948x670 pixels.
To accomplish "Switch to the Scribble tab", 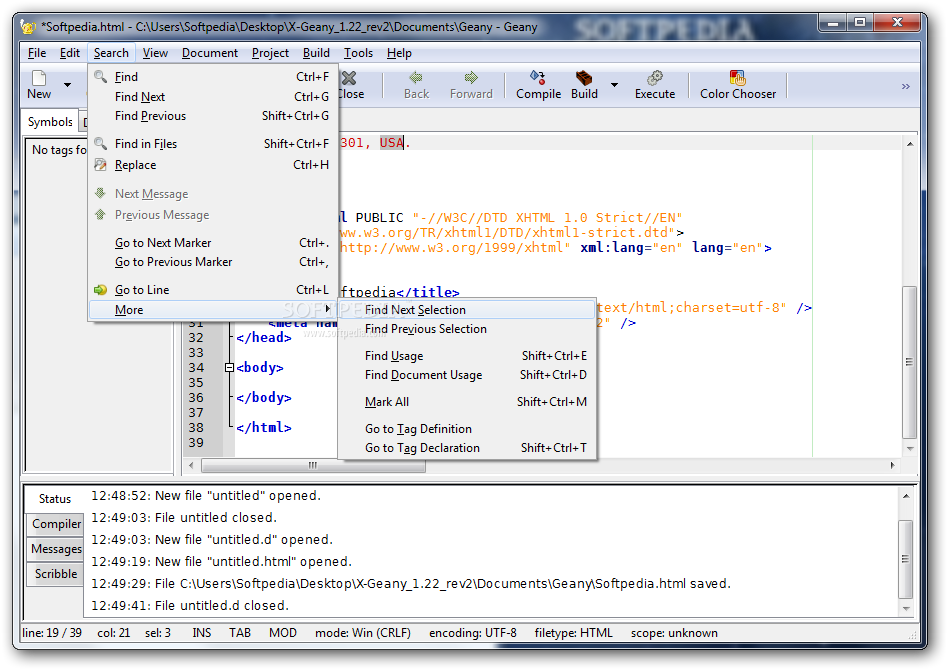I will pyautogui.click(x=56, y=574).
